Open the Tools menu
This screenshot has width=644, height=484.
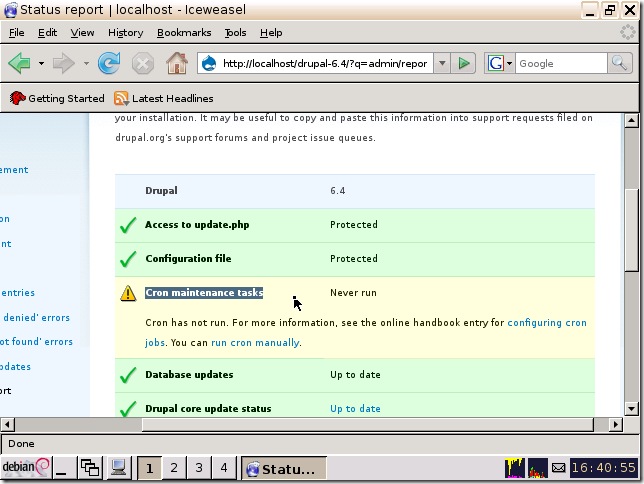[x=235, y=32]
